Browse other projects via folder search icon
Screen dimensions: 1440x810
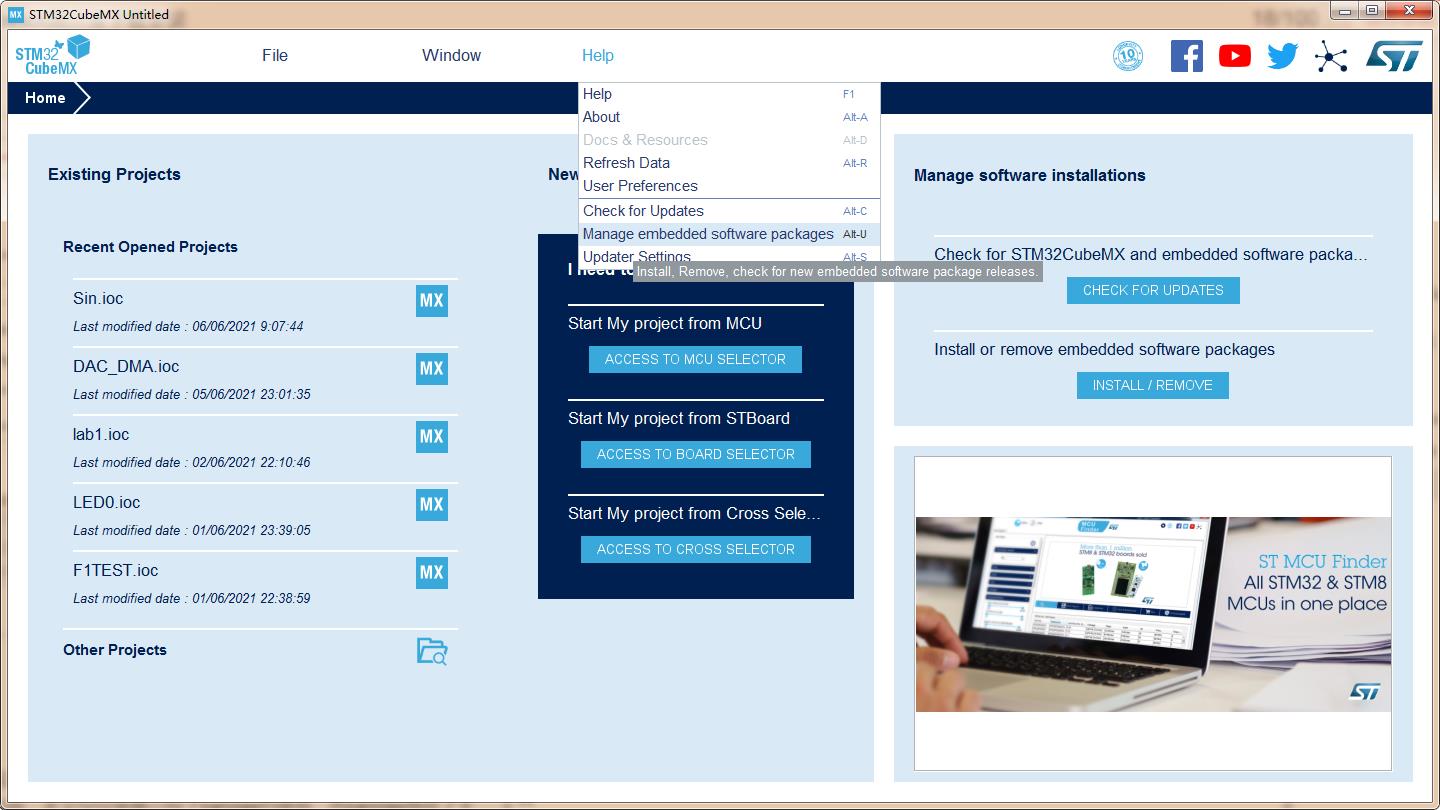pos(432,651)
